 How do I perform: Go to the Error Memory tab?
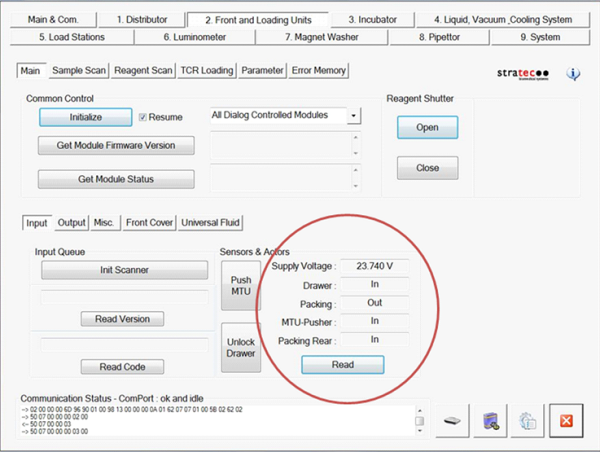(319, 71)
